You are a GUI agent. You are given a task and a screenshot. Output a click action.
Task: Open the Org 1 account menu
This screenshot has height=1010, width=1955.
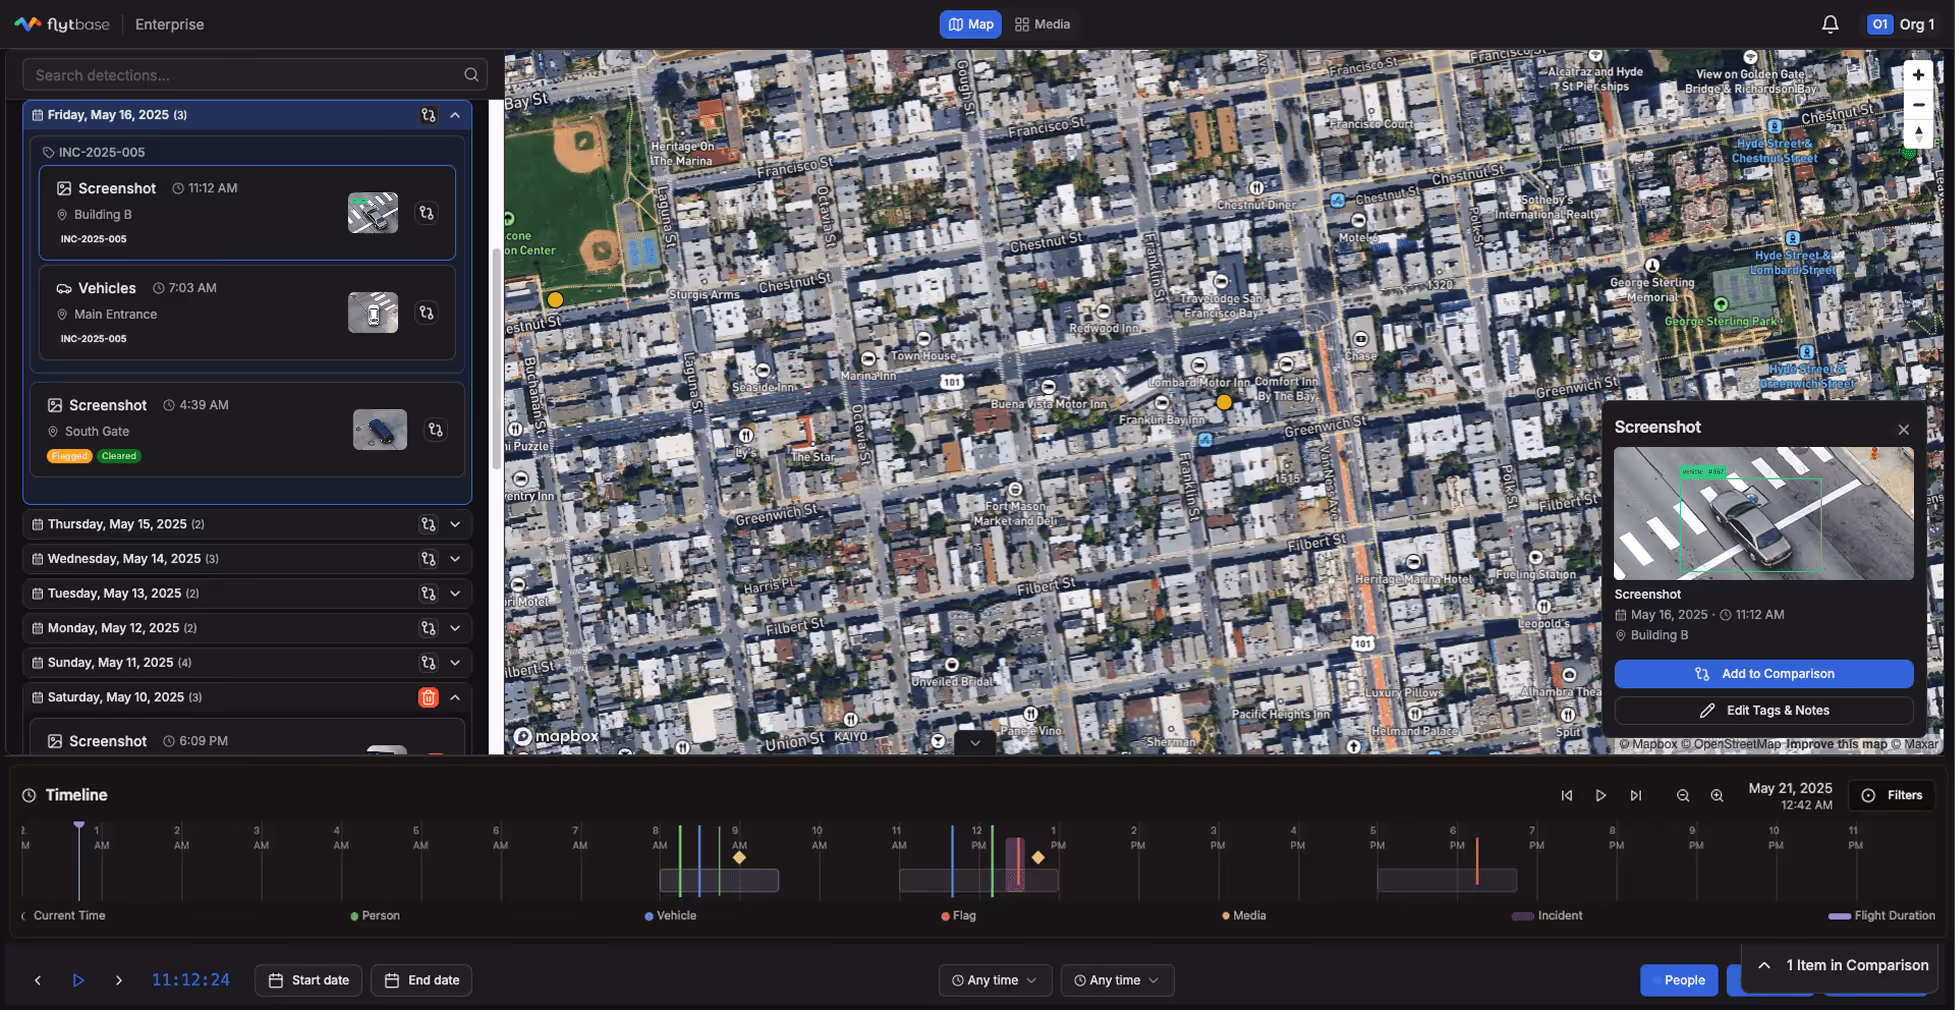tap(1901, 24)
